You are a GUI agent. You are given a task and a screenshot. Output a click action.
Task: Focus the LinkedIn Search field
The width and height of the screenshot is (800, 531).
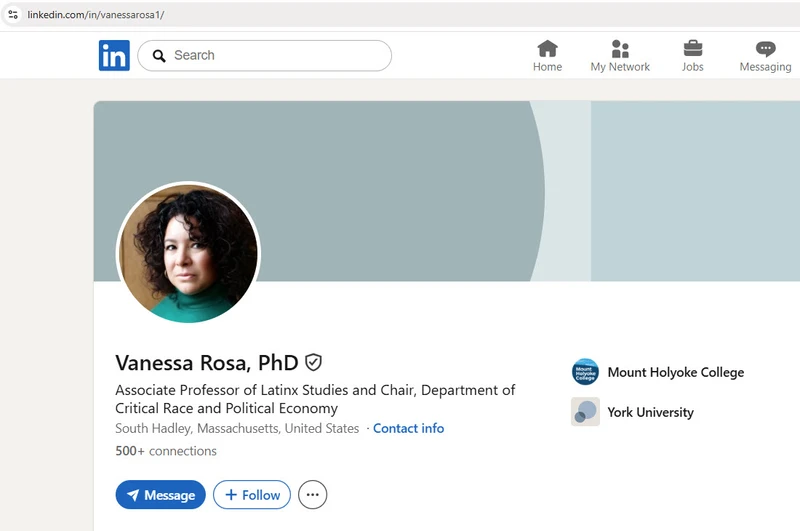coord(265,56)
